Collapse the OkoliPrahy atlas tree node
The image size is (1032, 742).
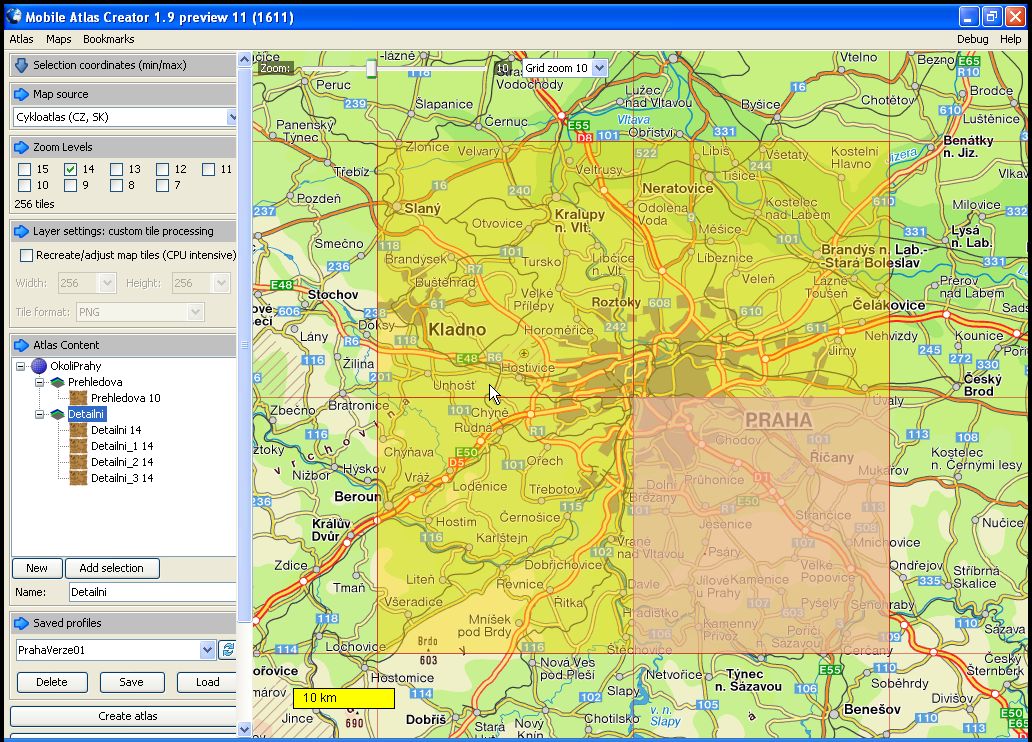pos(20,366)
